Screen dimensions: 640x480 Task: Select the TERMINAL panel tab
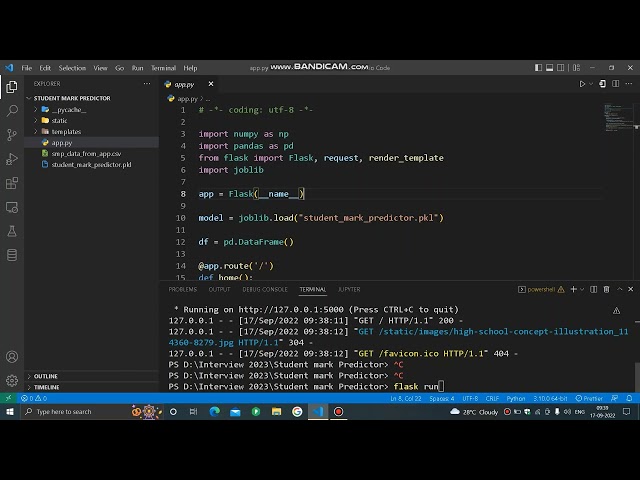(313, 289)
